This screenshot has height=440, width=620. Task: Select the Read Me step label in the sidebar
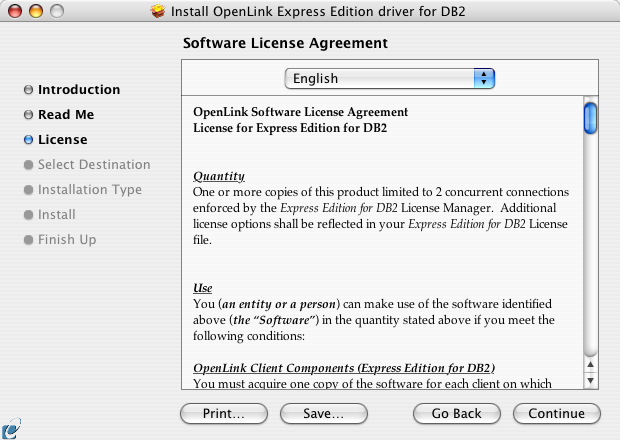pyautogui.click(x=66, y=115)
